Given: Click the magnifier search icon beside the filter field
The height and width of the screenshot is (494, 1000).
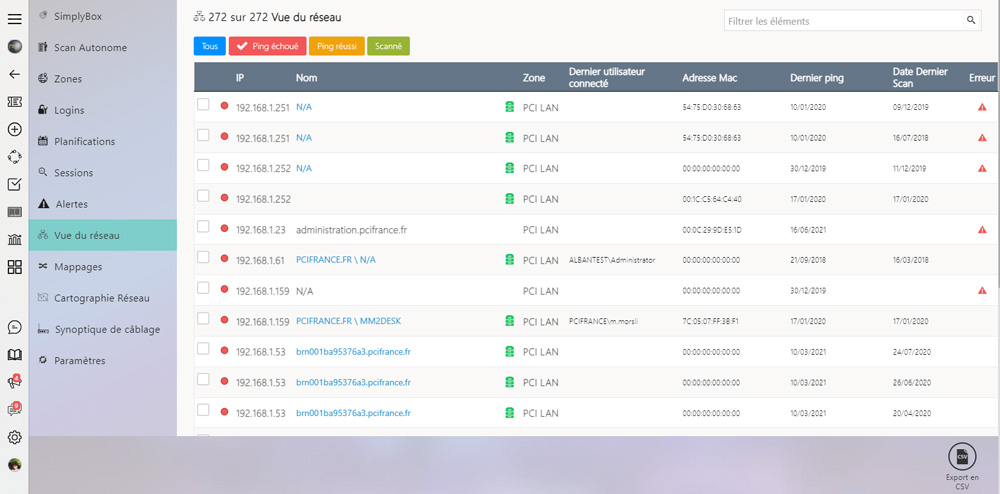Looking at the screenshot, I should [x=970, y=21].
